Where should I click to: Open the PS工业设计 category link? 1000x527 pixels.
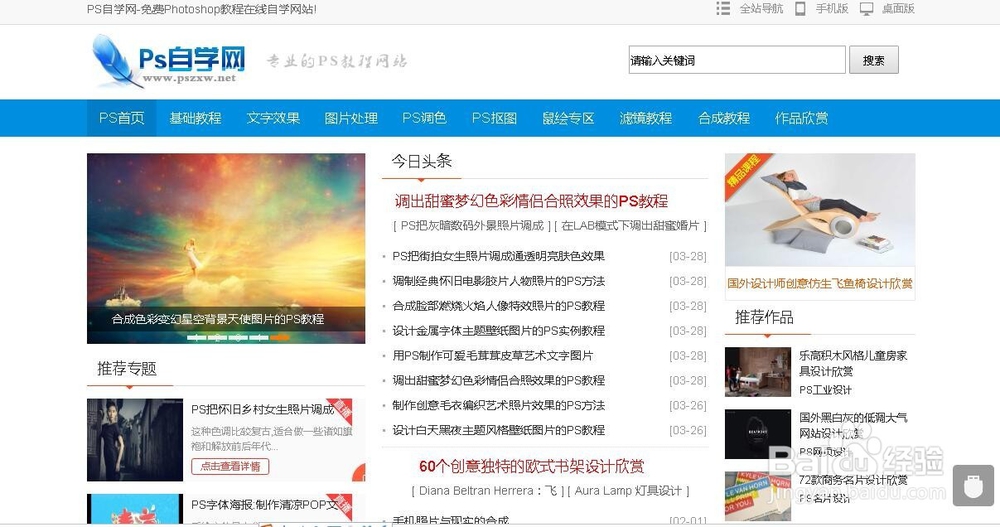[825, 390]
